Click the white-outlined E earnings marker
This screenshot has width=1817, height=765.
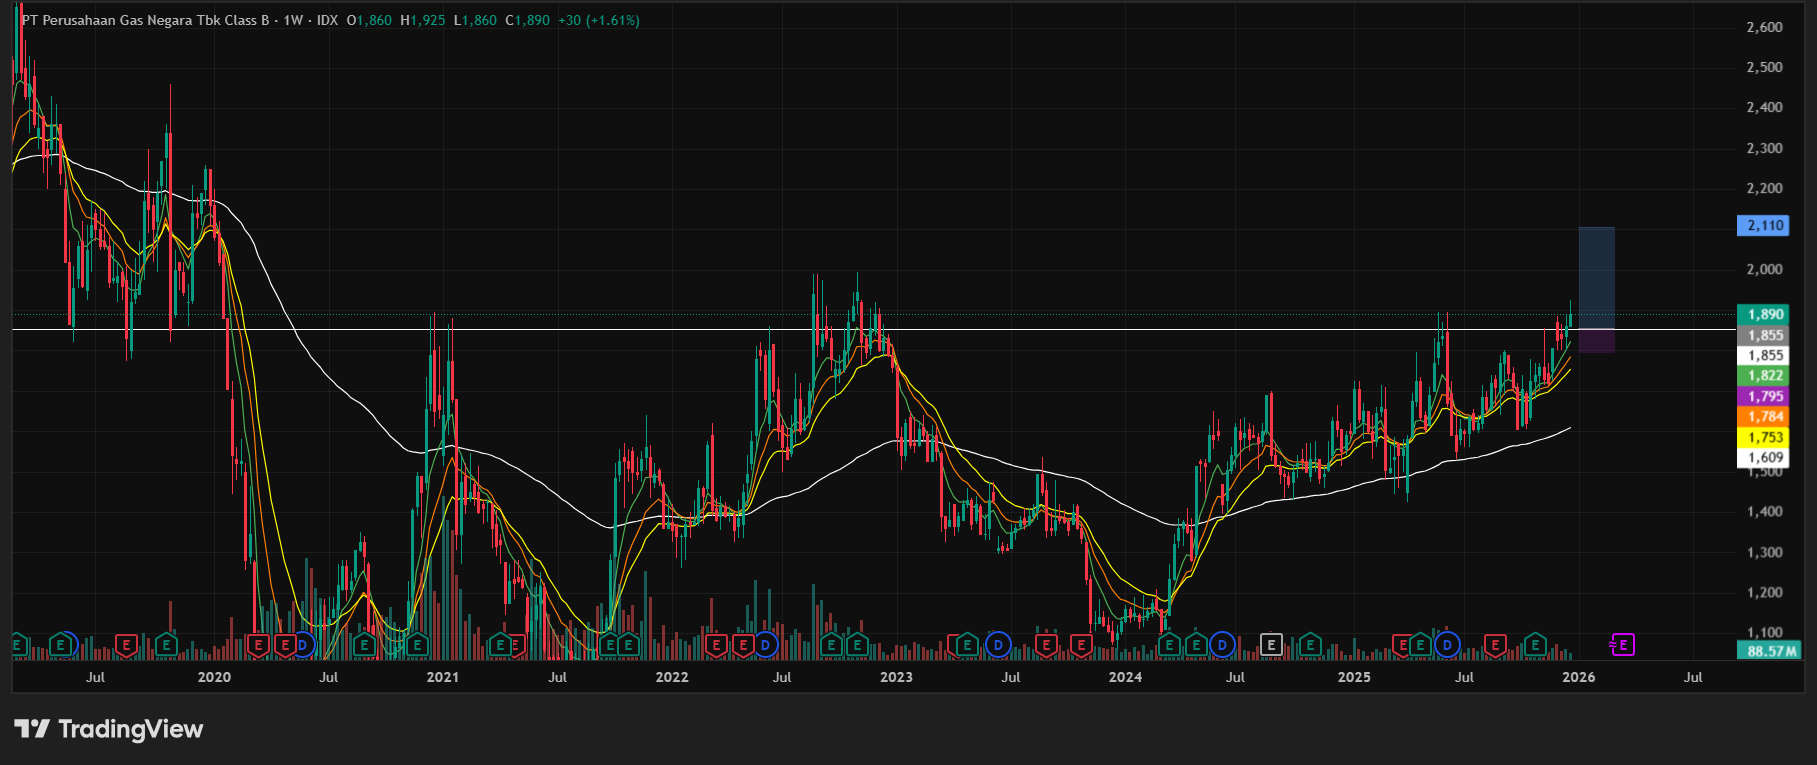click(1271, 645)
